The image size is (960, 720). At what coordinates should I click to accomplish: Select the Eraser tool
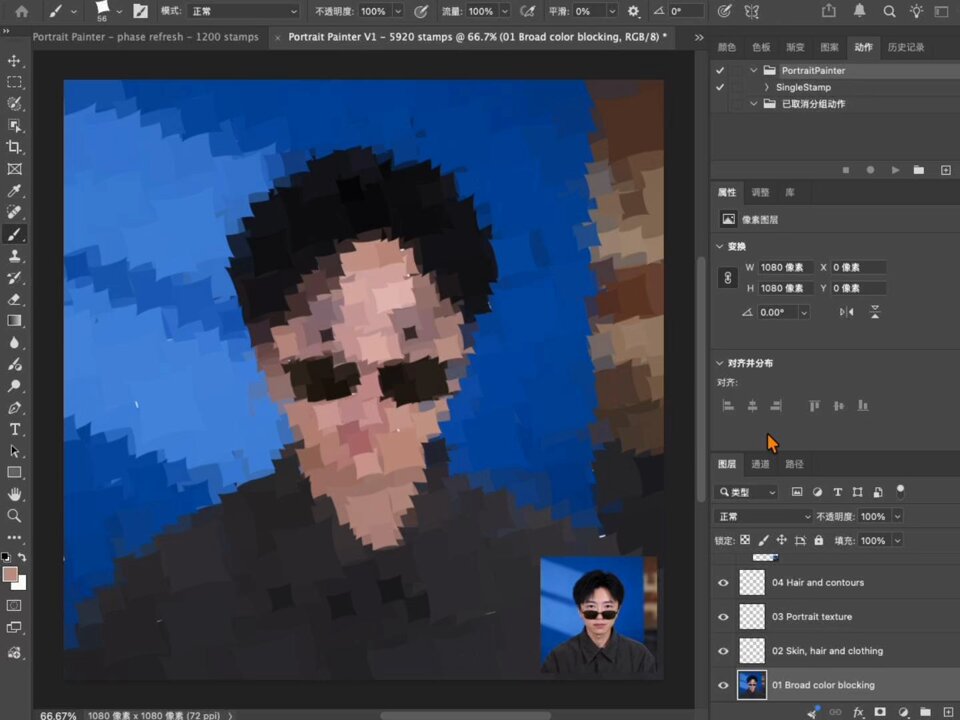[14, 299]
